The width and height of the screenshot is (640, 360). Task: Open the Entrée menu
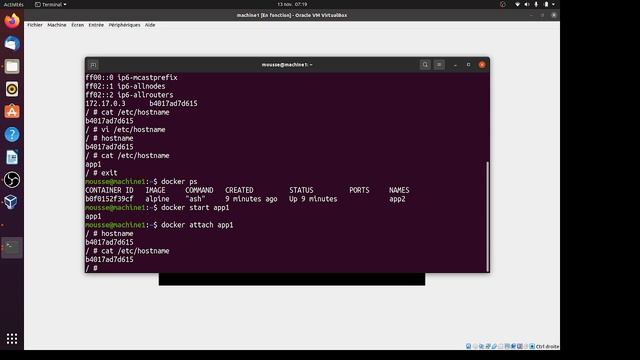click(x=96, y=25)
